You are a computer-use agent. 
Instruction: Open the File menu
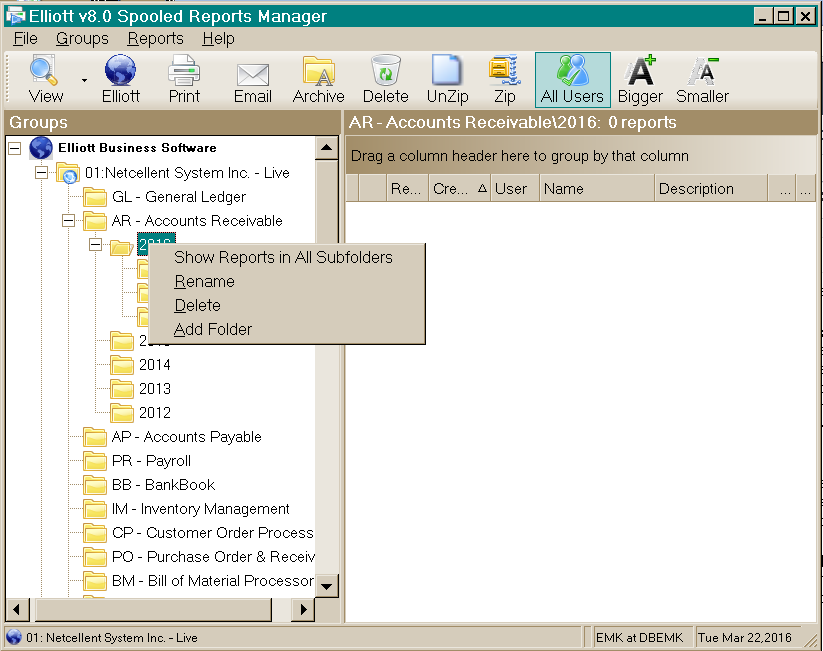tap(25, 38)
